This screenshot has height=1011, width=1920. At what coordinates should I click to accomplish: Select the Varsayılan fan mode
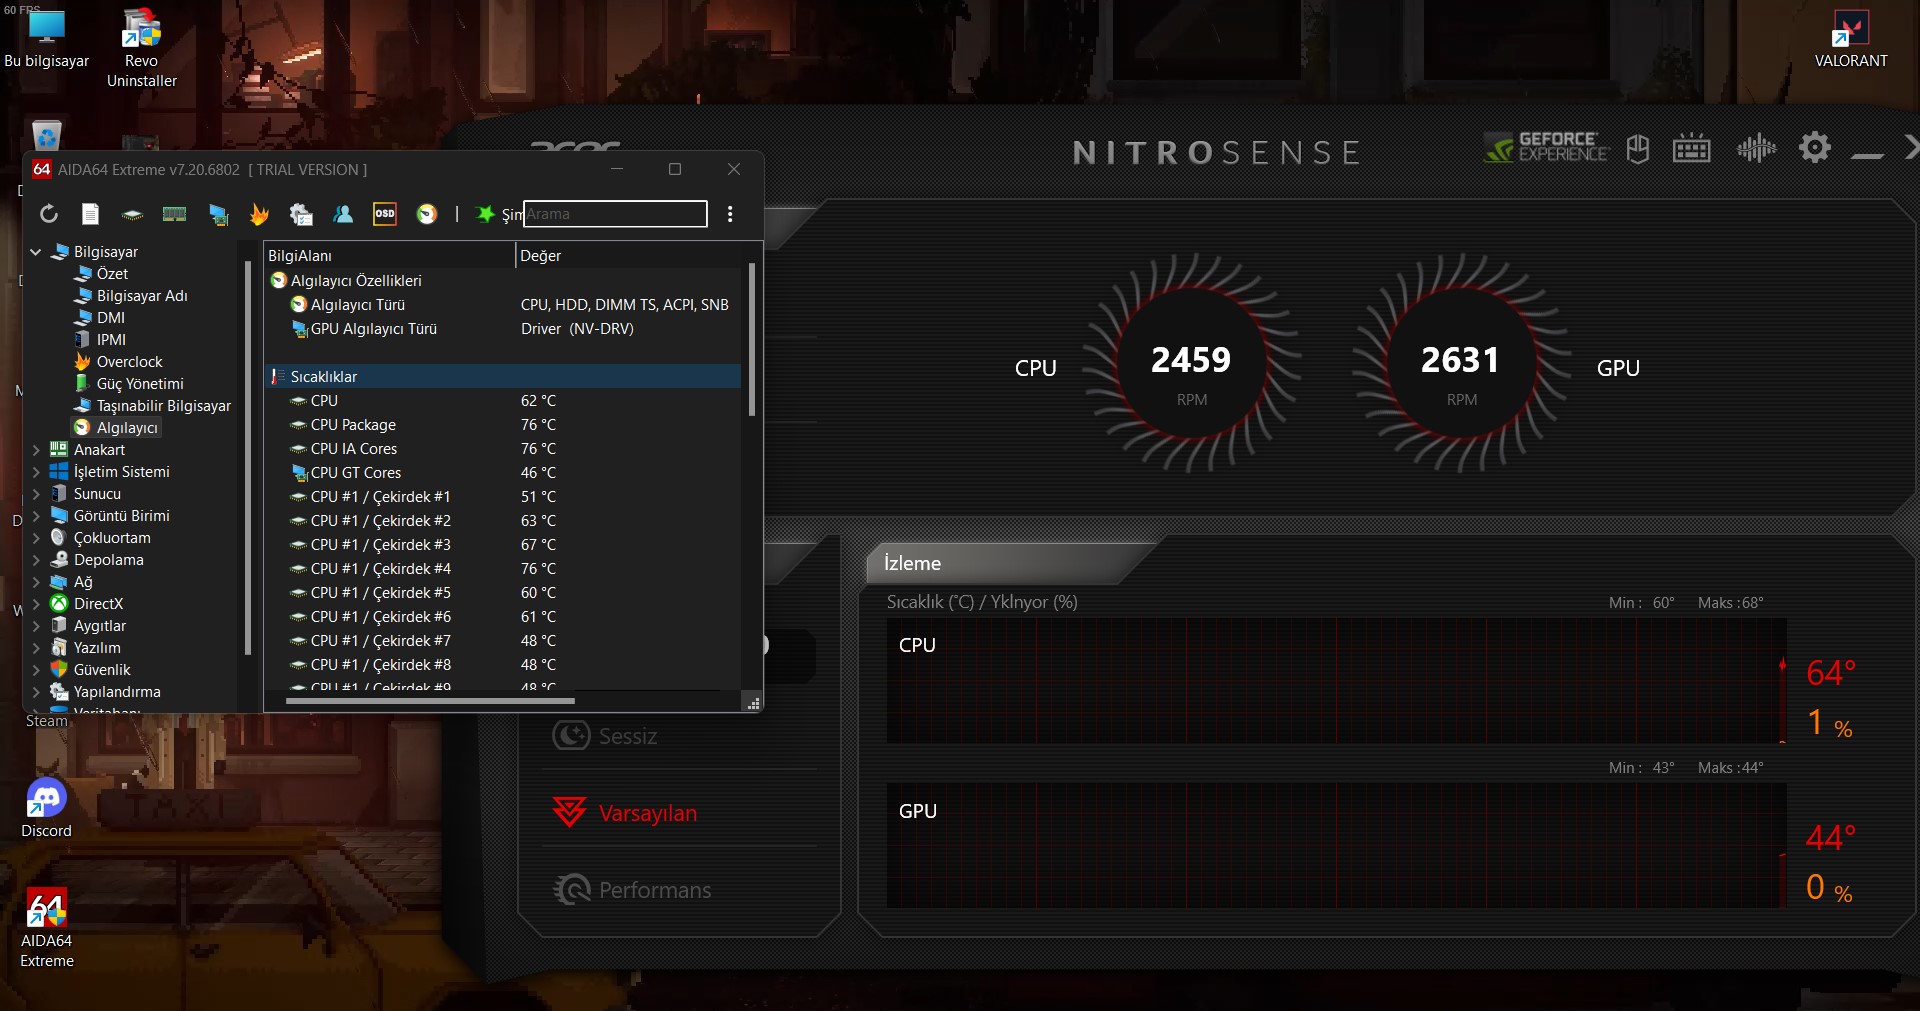point(625,813)
